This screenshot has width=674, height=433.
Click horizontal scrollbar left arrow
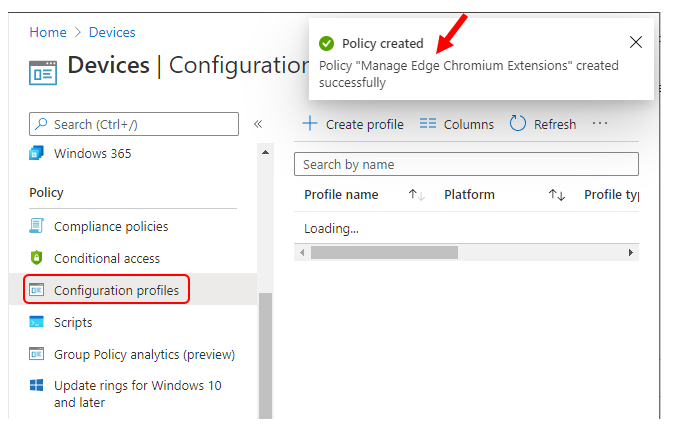coord(302,252)
